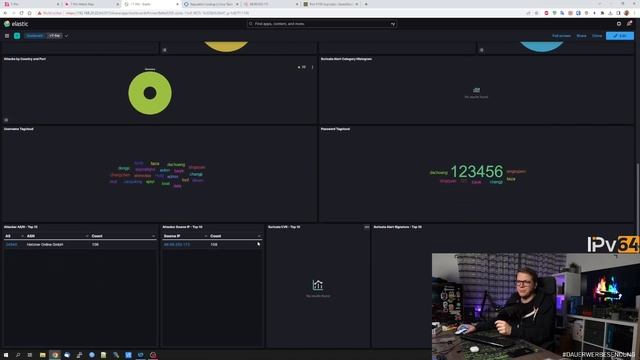Image resolution: width=640 pixels, height=360 pixels.
Task: Click the Not secure warning icon
Action: pos(40,13)
